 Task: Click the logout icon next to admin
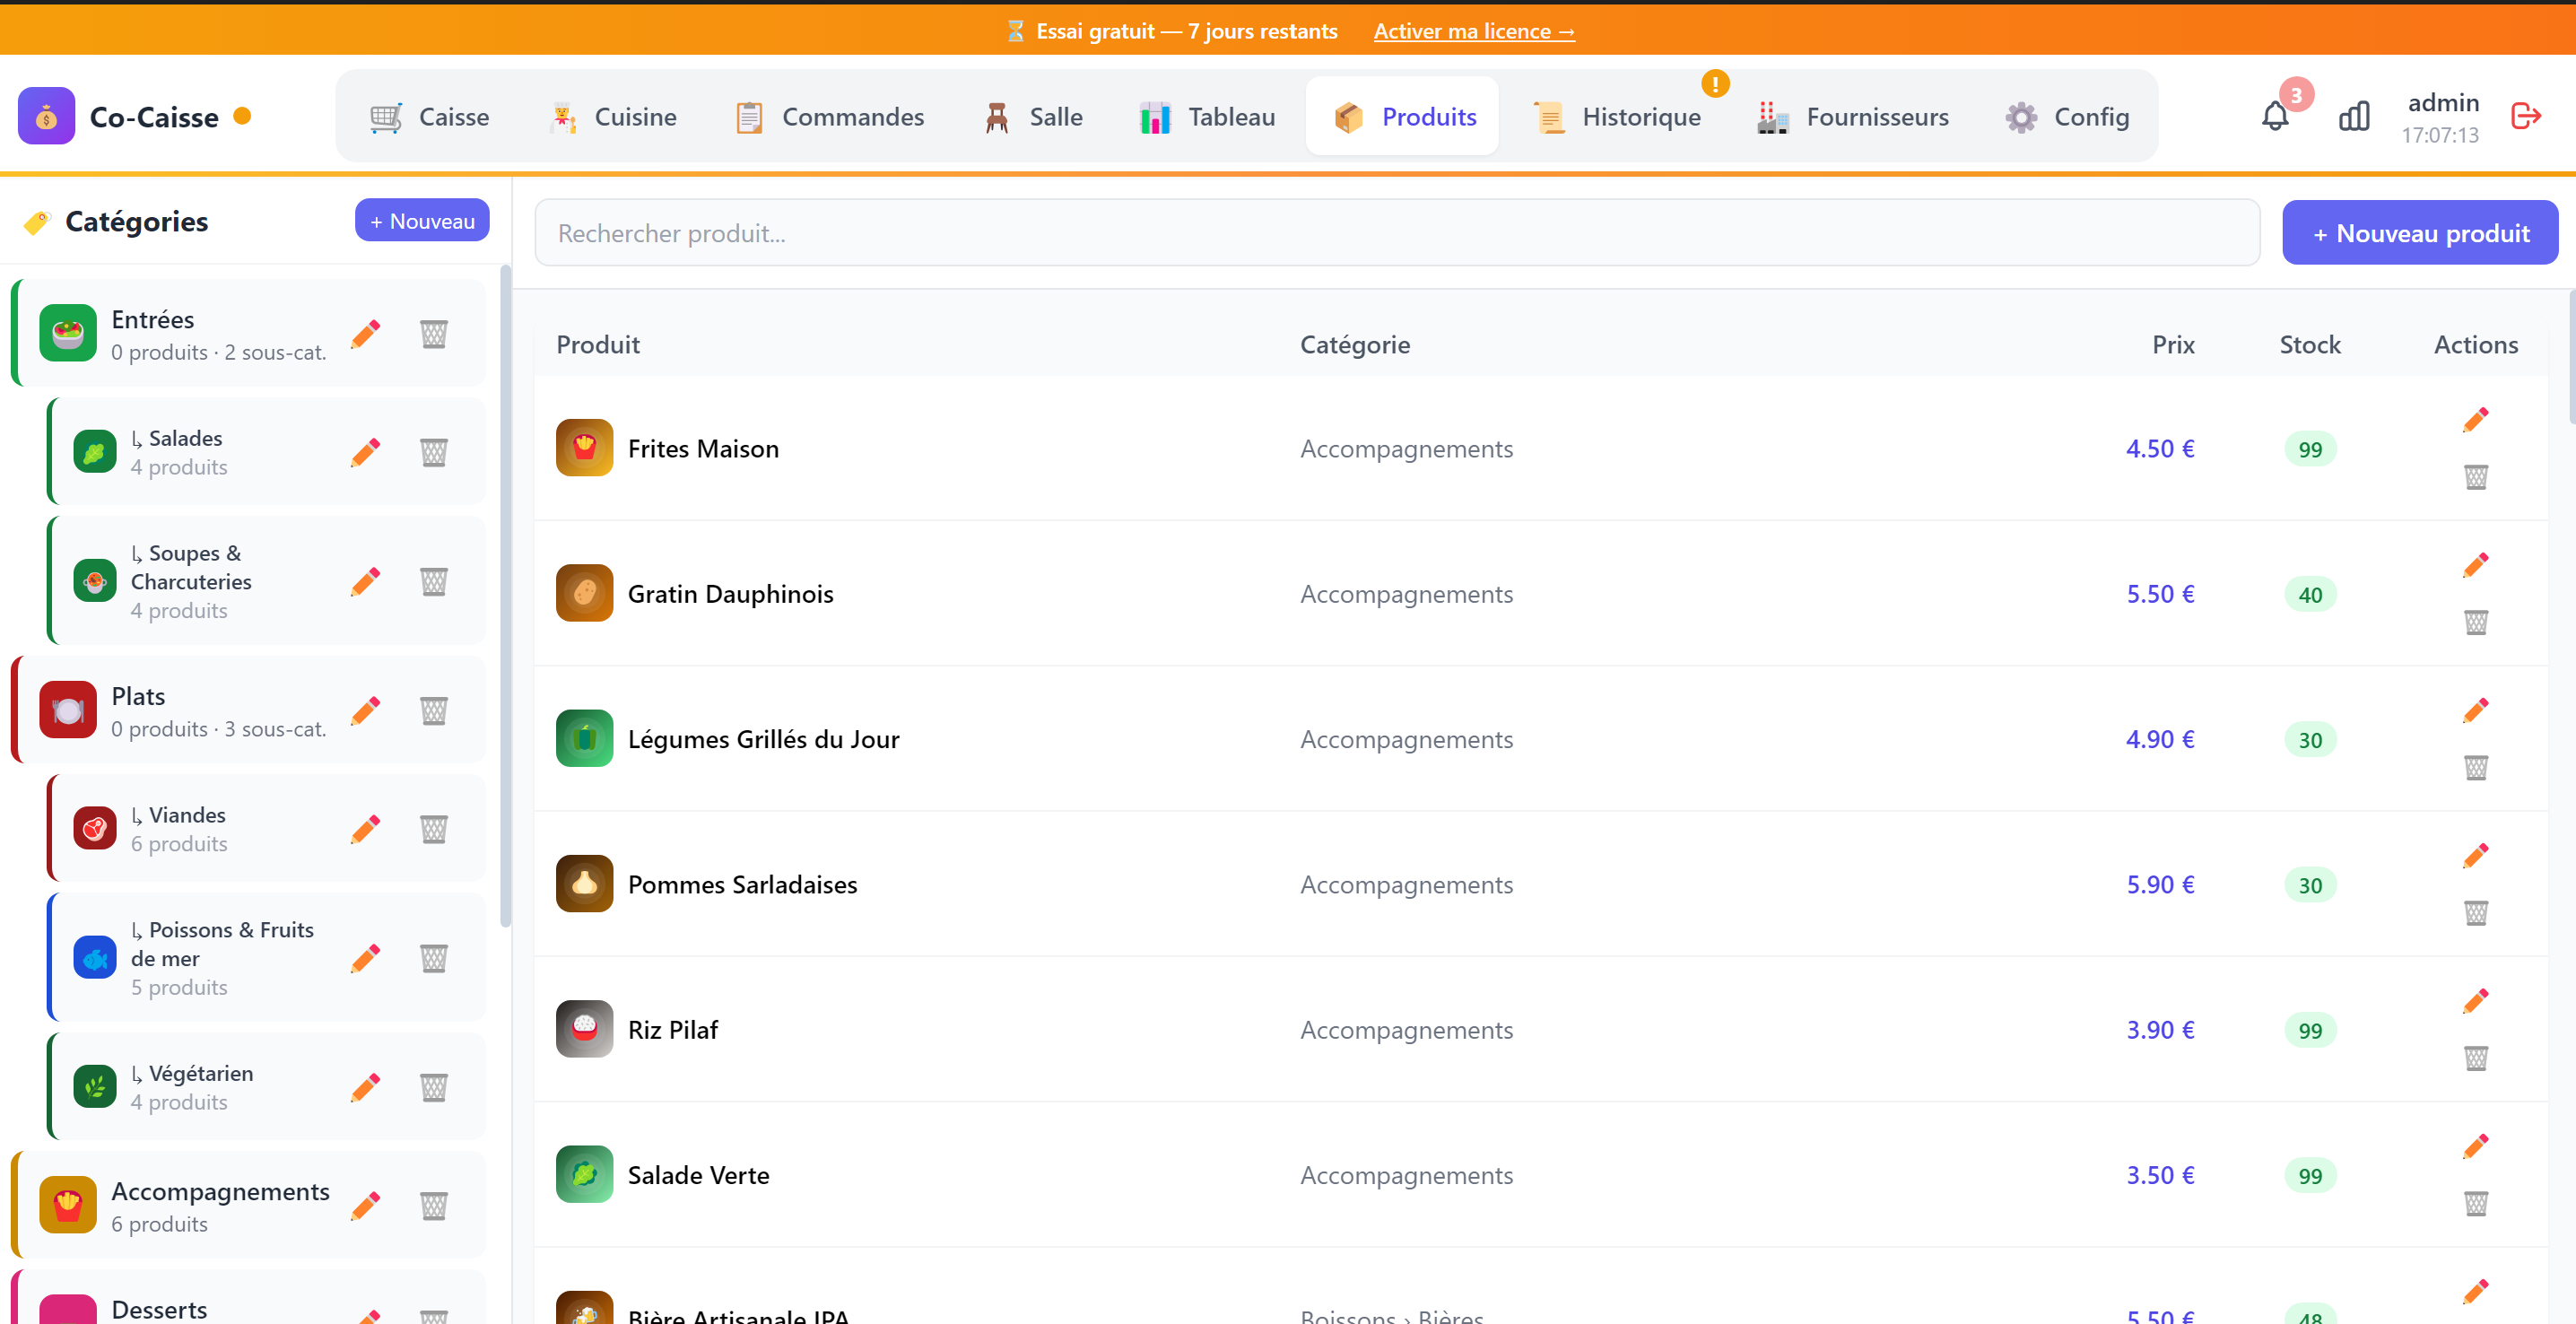tap(2526, 117)
